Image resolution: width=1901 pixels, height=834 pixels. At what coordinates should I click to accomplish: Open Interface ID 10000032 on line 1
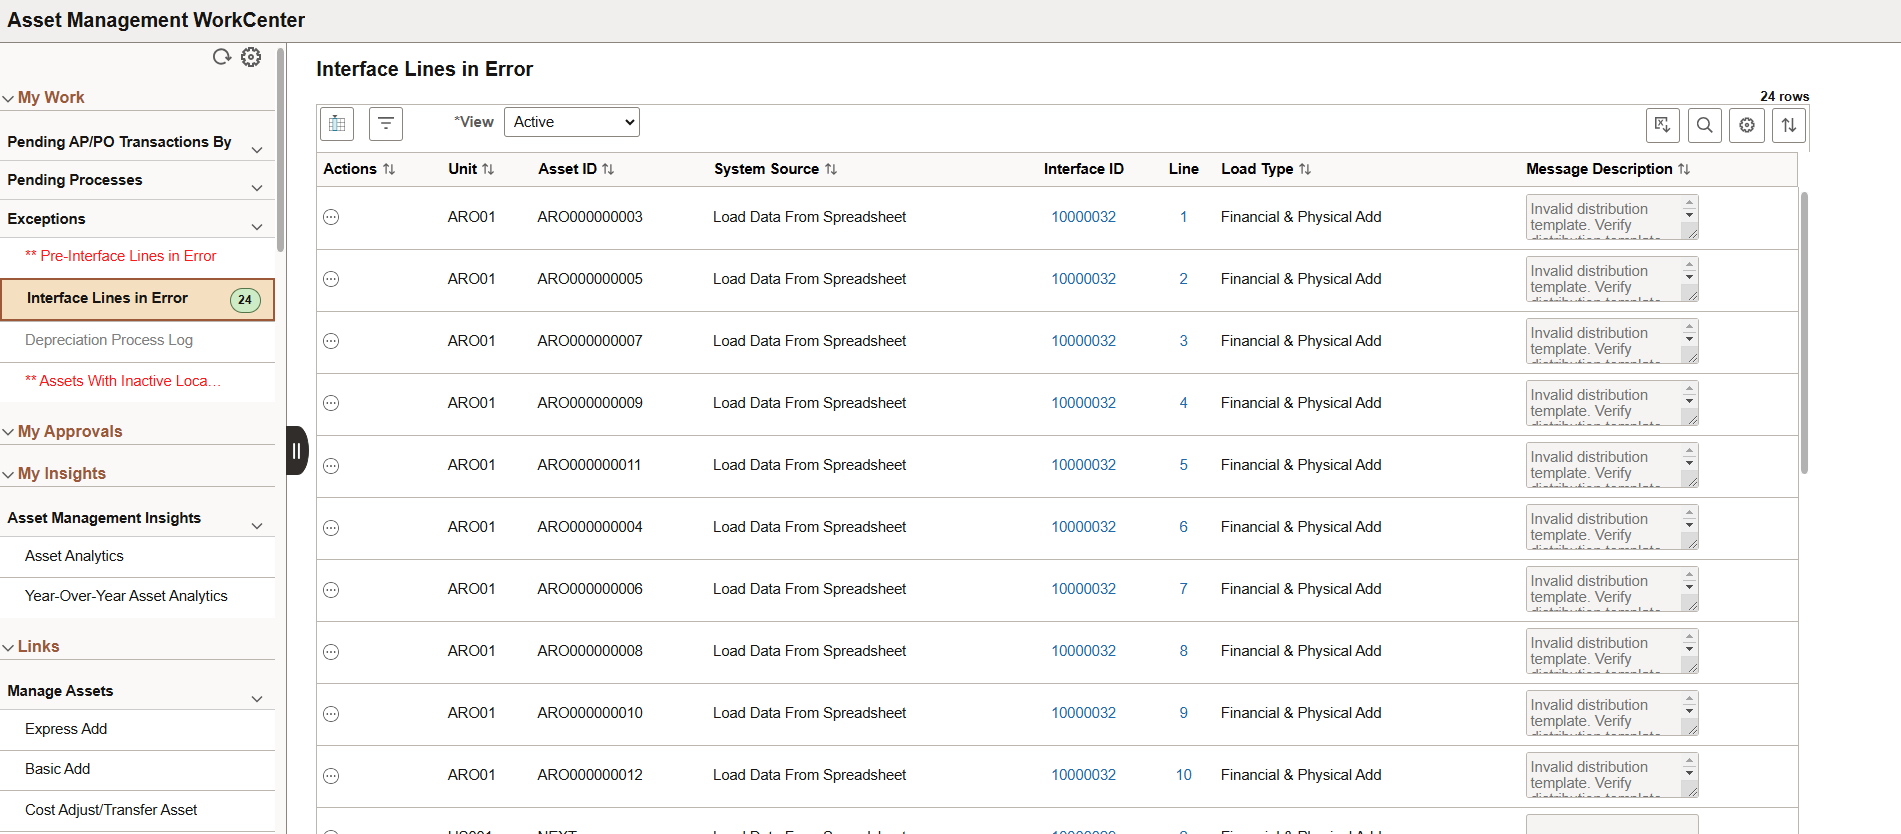click(1083, 217)
